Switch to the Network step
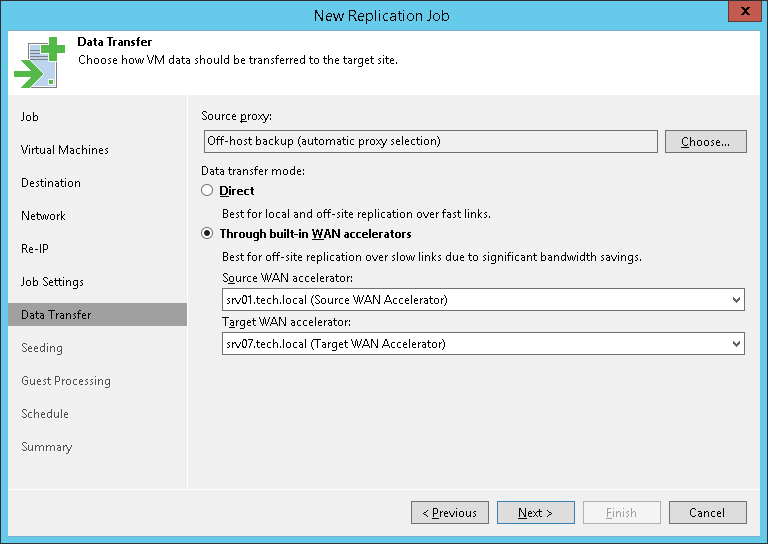Viewport: 768px width, 544px height. coord(43,216)
